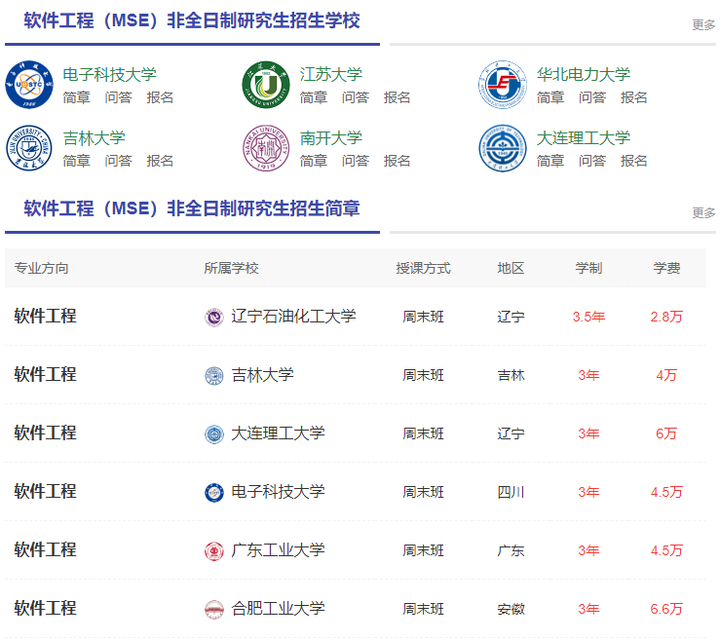Open 问答 under 华北电力大学
The height and width of the screenshot is (640, 720).
[592, 97]
